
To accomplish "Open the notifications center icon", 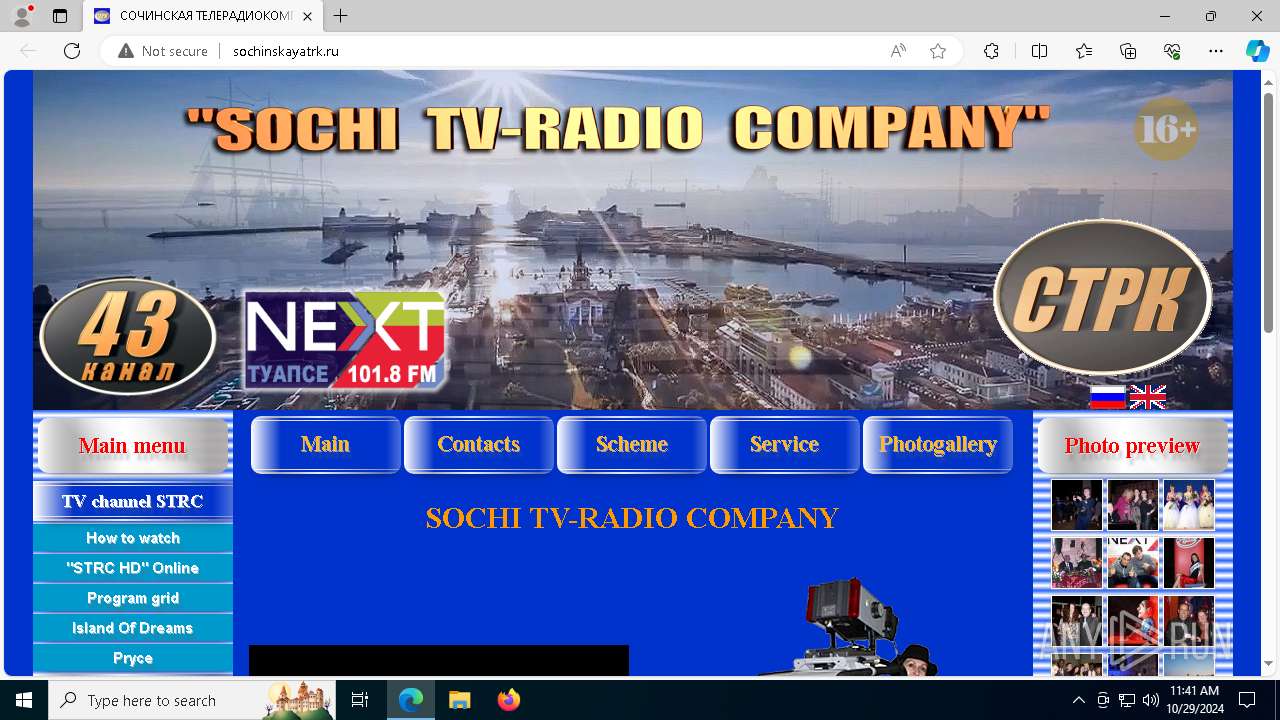I will pos(1247,700).
